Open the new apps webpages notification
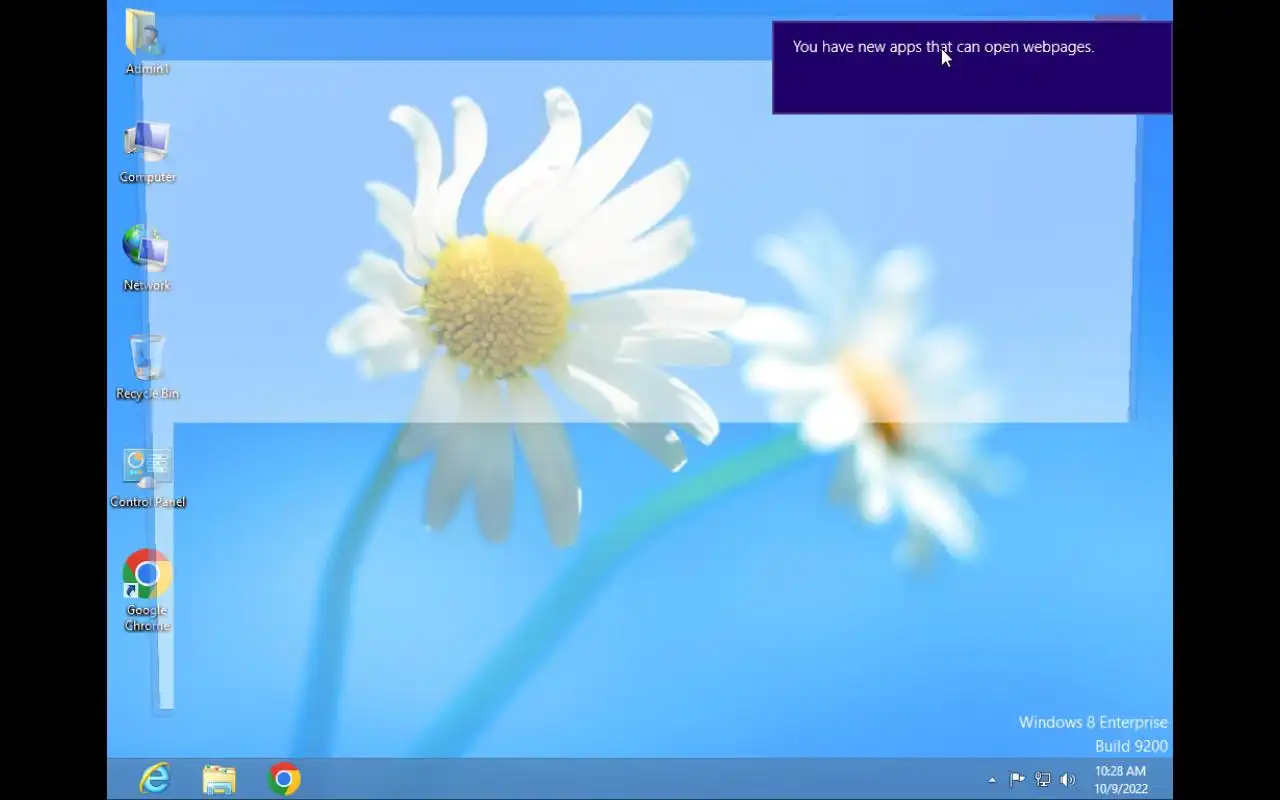Screen dimensions: 1280x800 click(x=972, y=68)
